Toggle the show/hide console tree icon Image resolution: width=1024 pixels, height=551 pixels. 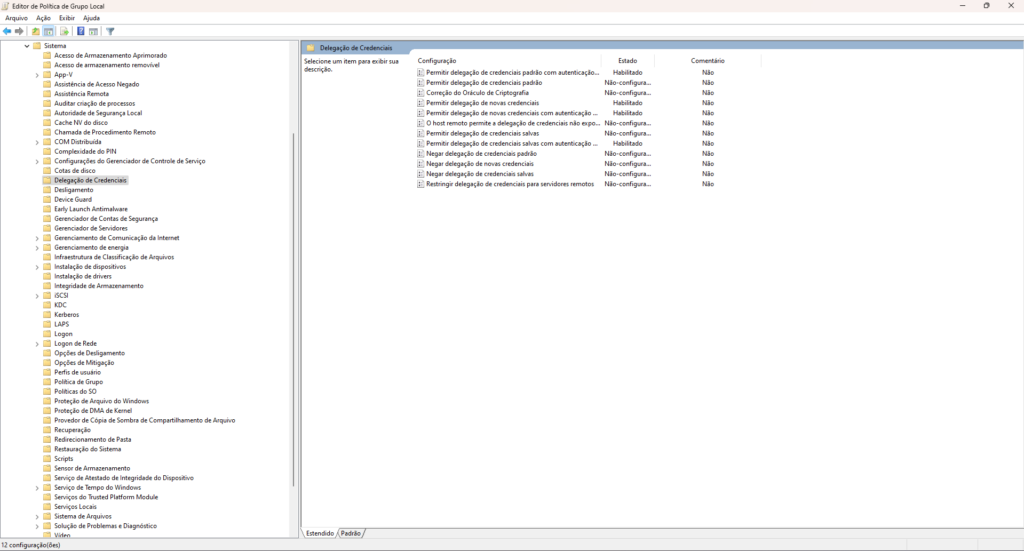[x=49, y=31]
